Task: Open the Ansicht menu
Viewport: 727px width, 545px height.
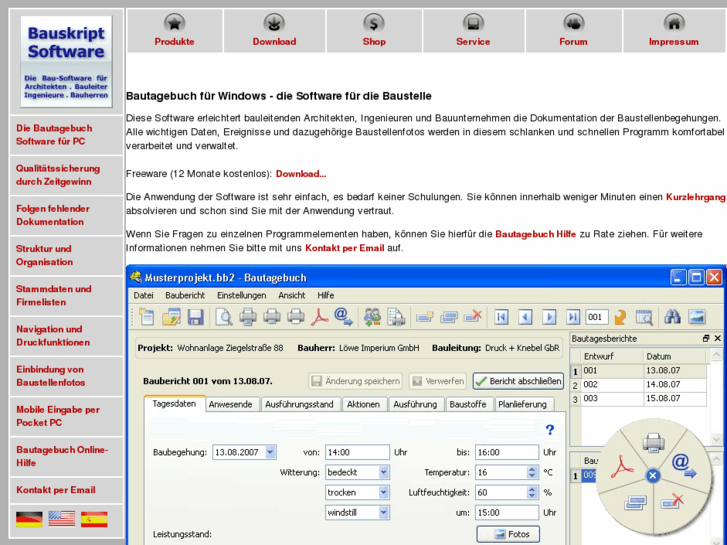Action: tap(292, 295)
